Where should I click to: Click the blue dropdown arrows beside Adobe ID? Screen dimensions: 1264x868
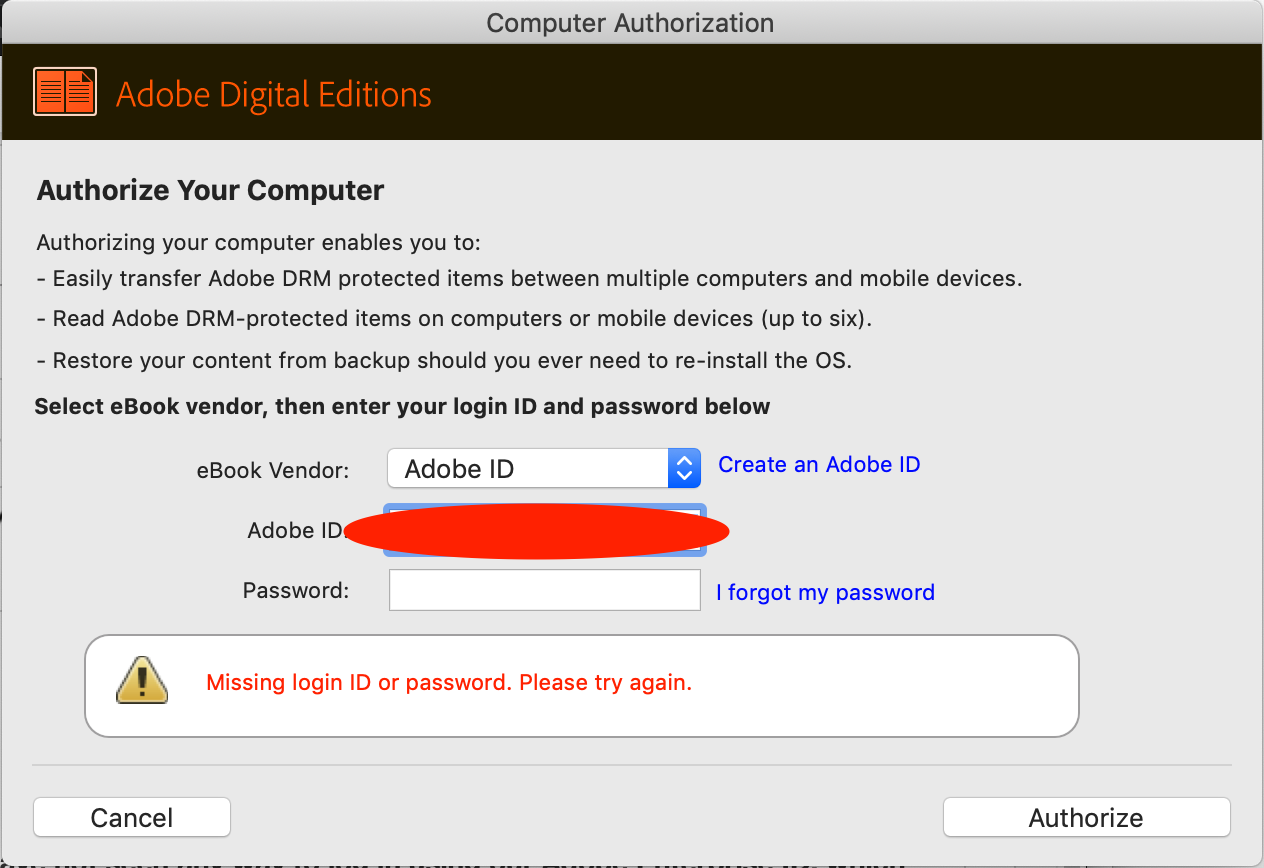click(x=684, y=467)
